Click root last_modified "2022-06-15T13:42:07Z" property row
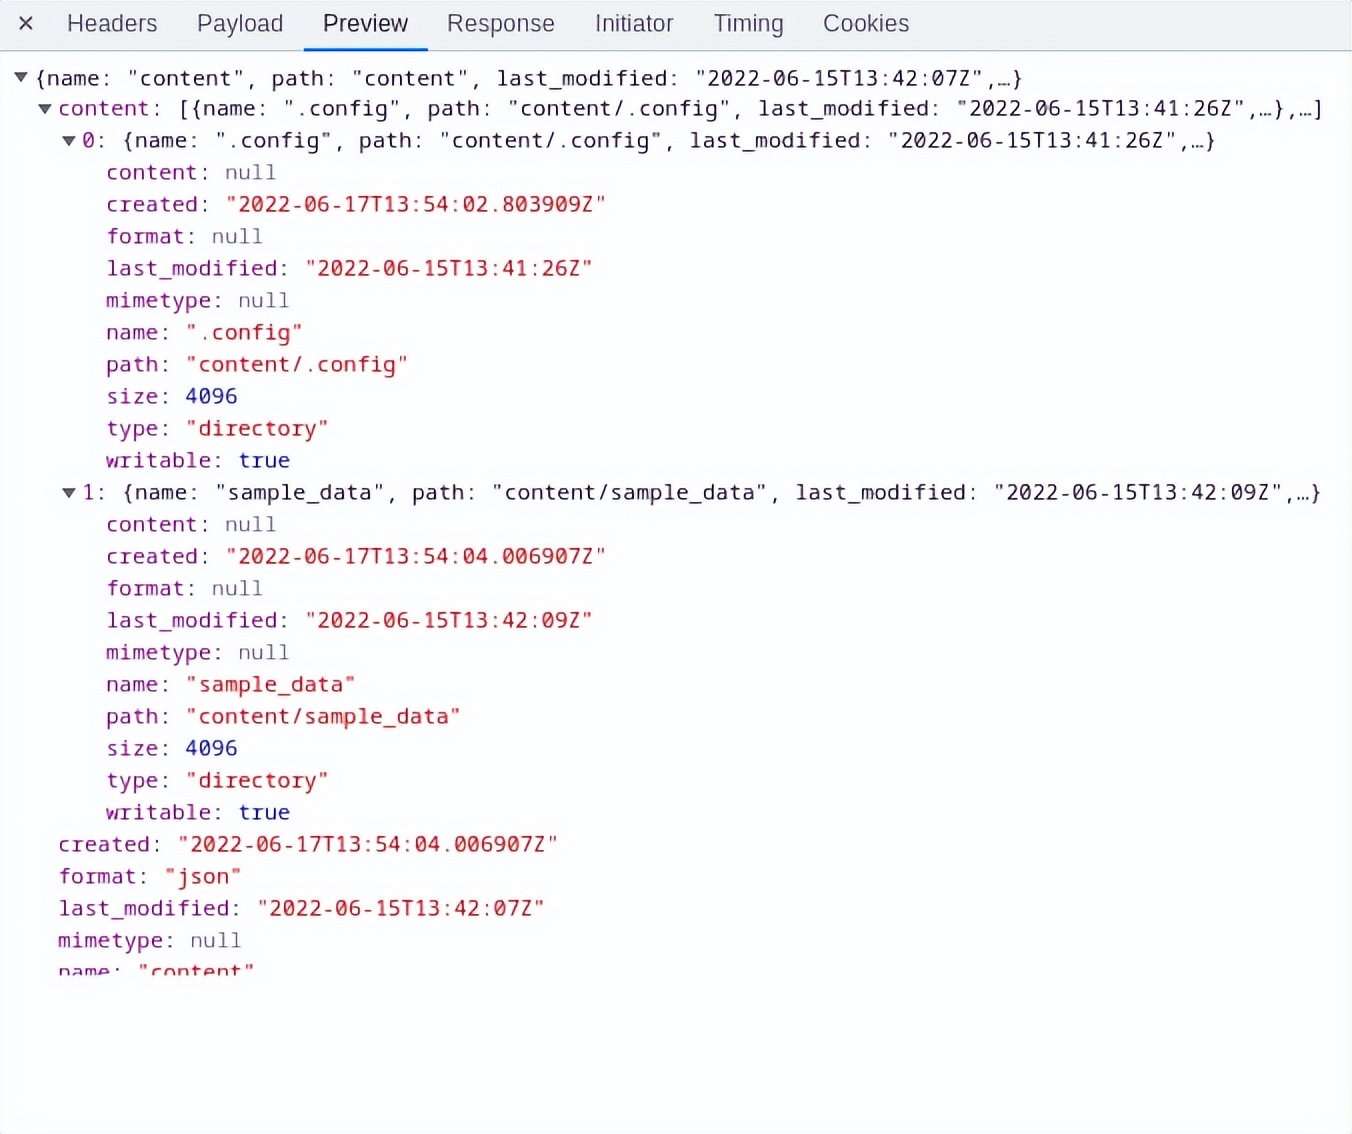 [301, 908]
